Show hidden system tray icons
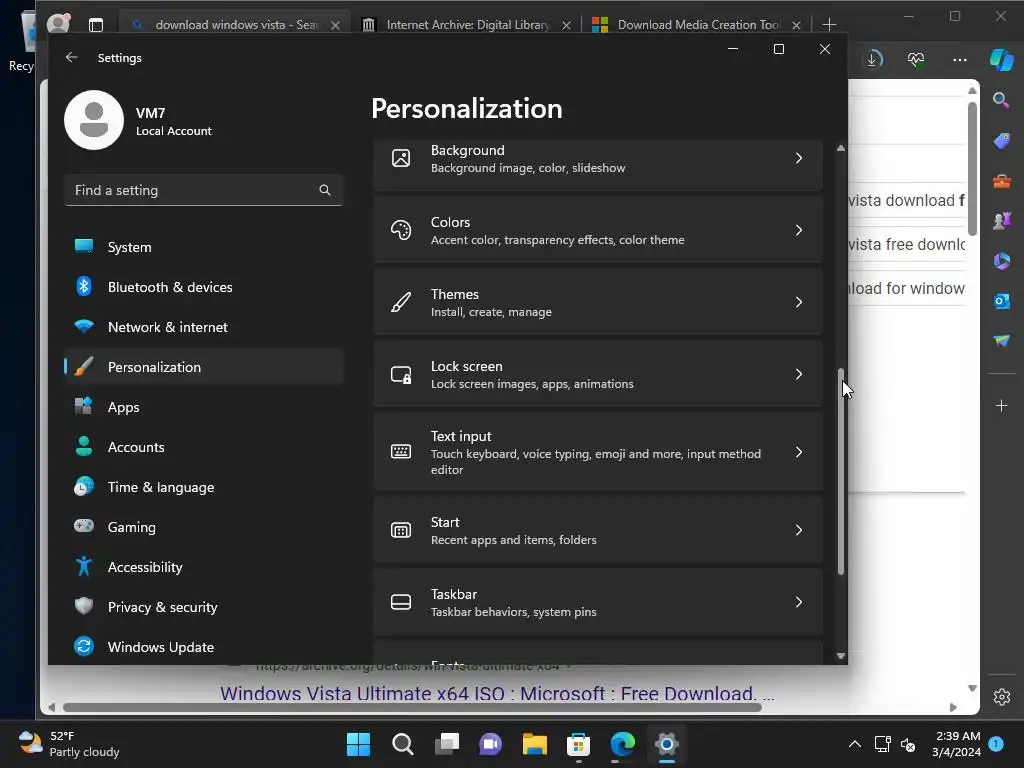Image resolution: width=1024 pixels, height=768 pixels. click(x=854, y=744)
